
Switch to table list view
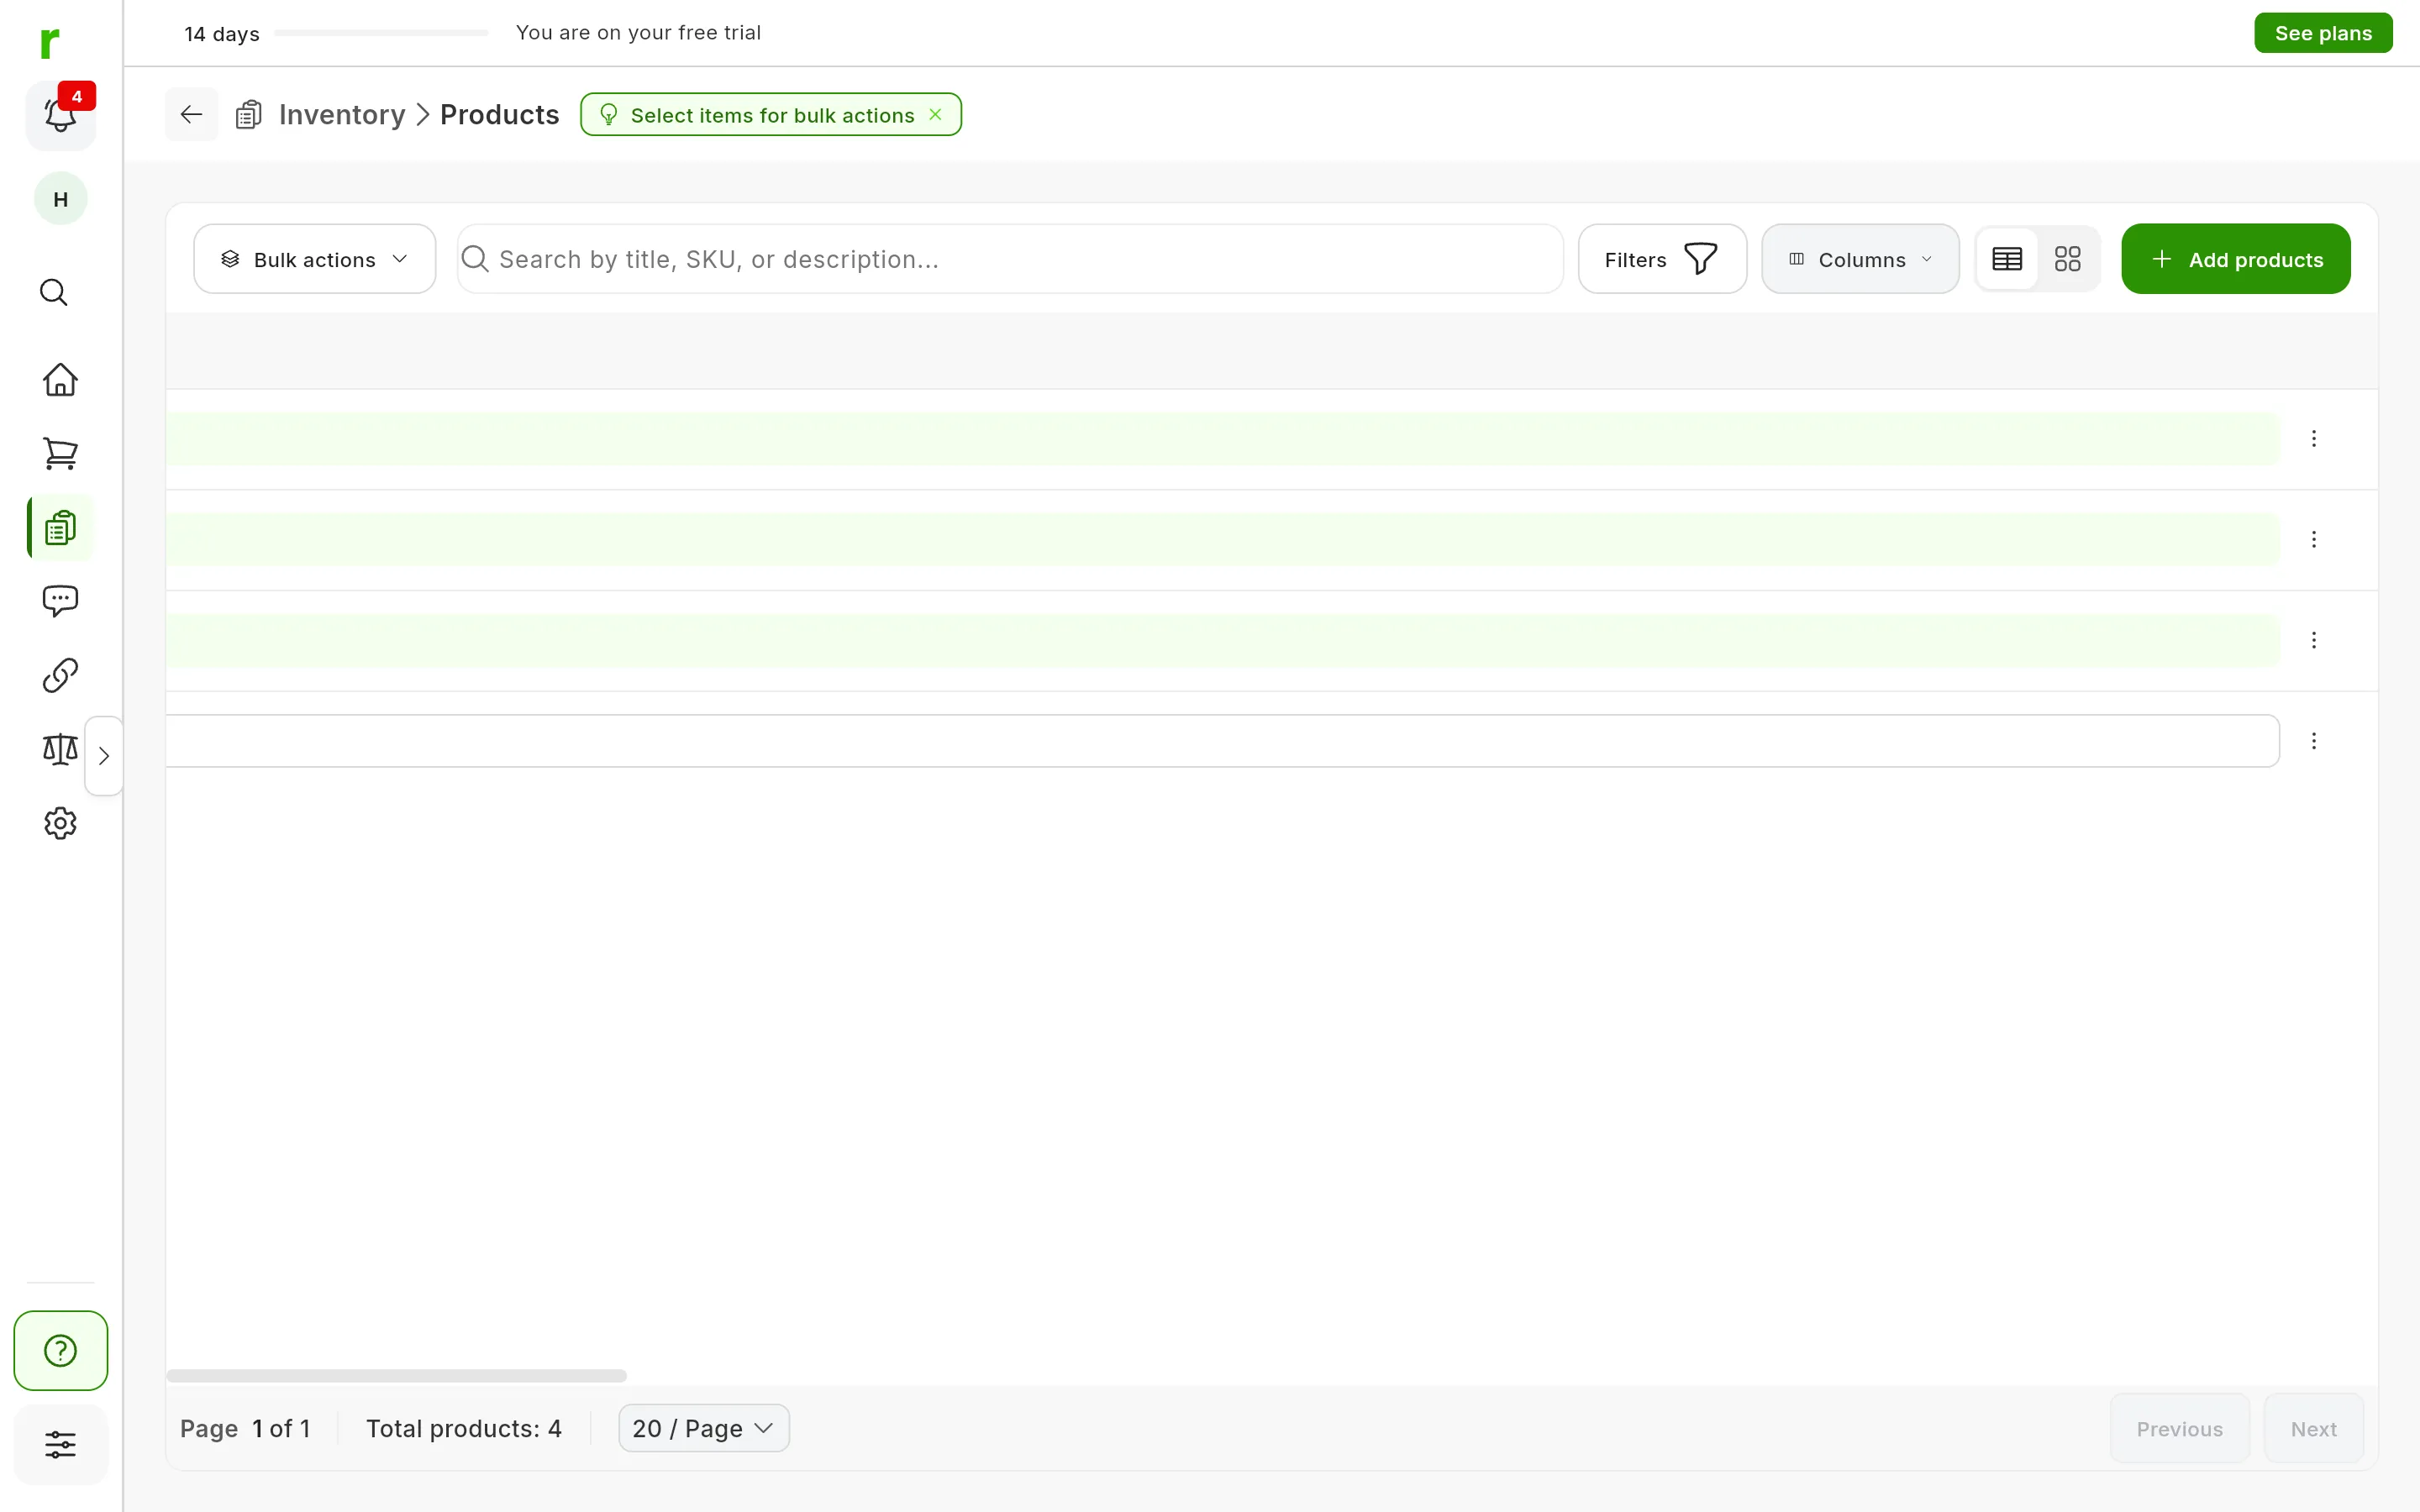(2007, 259)
